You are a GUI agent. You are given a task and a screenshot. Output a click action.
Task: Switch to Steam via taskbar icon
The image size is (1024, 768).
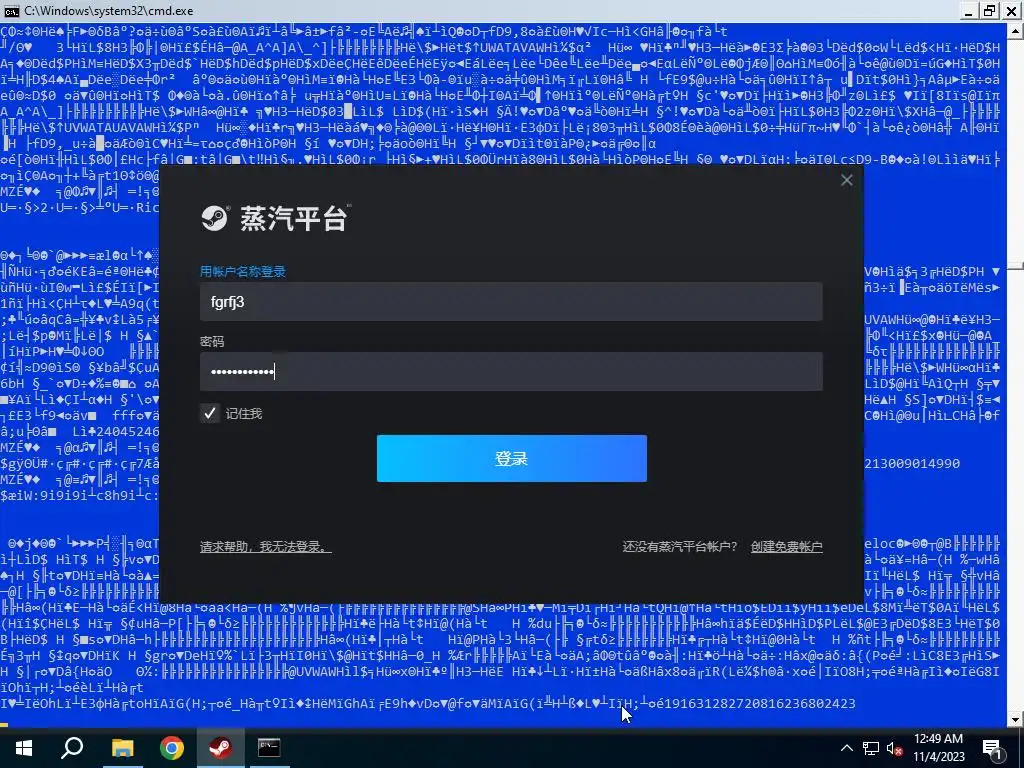pos(220,748)
